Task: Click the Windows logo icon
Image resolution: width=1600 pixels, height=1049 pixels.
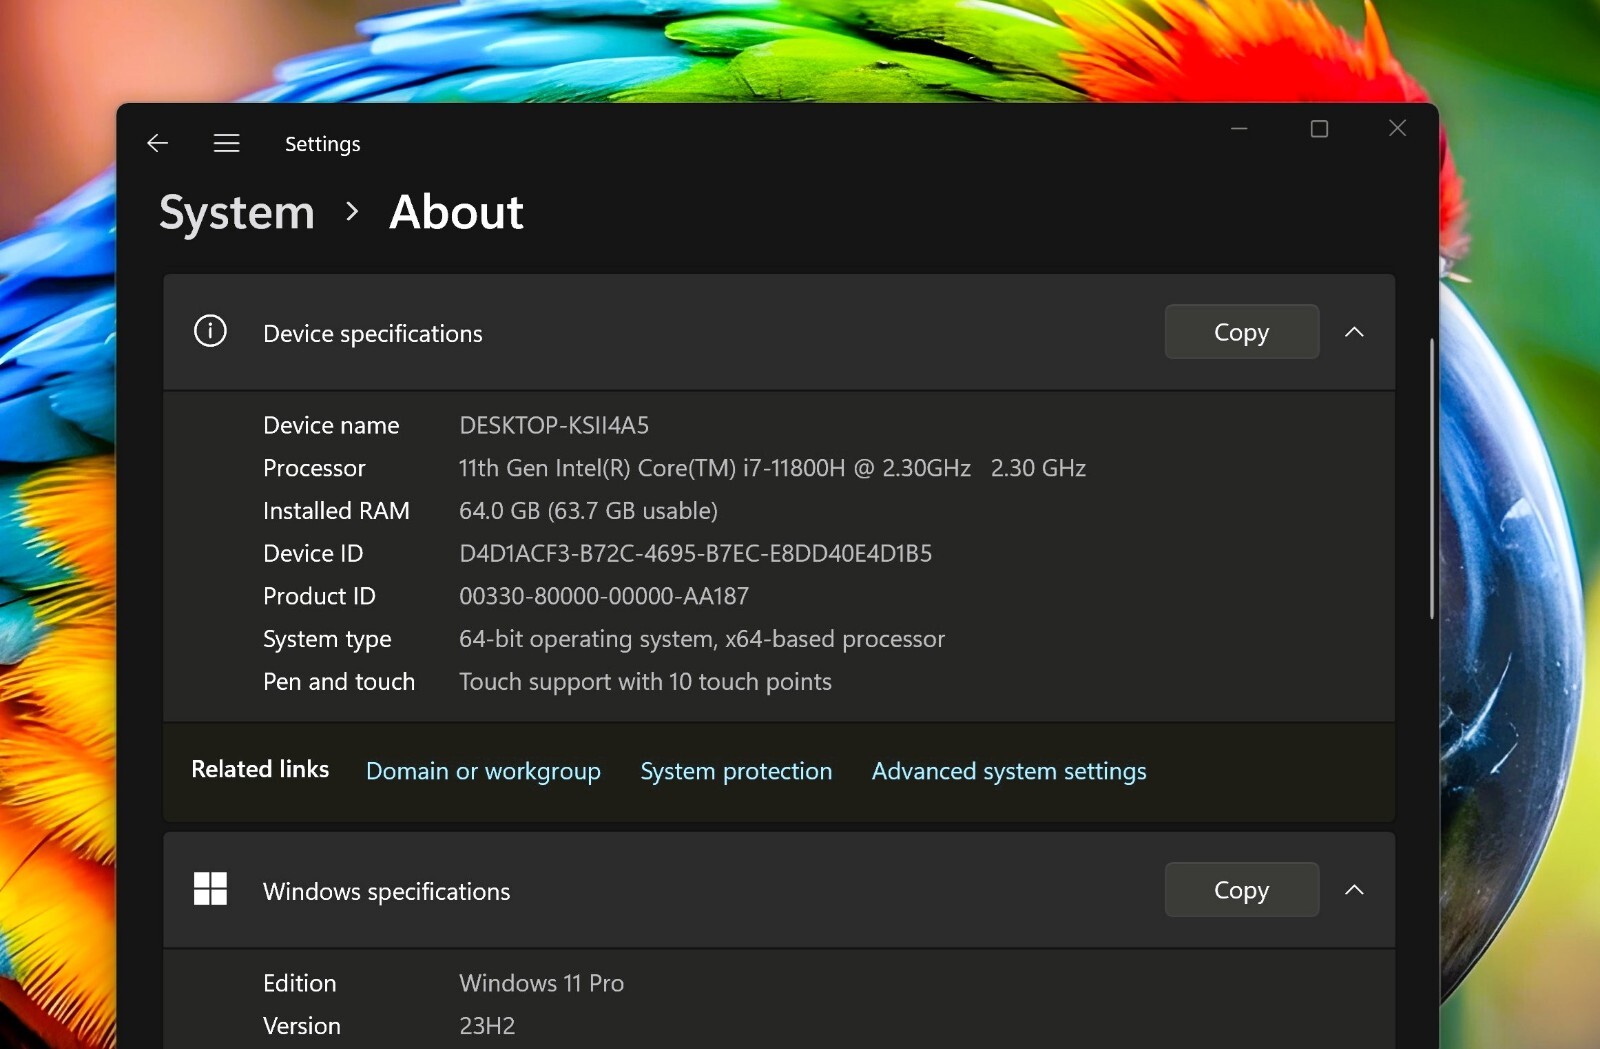Action: (x=210, y=888)
